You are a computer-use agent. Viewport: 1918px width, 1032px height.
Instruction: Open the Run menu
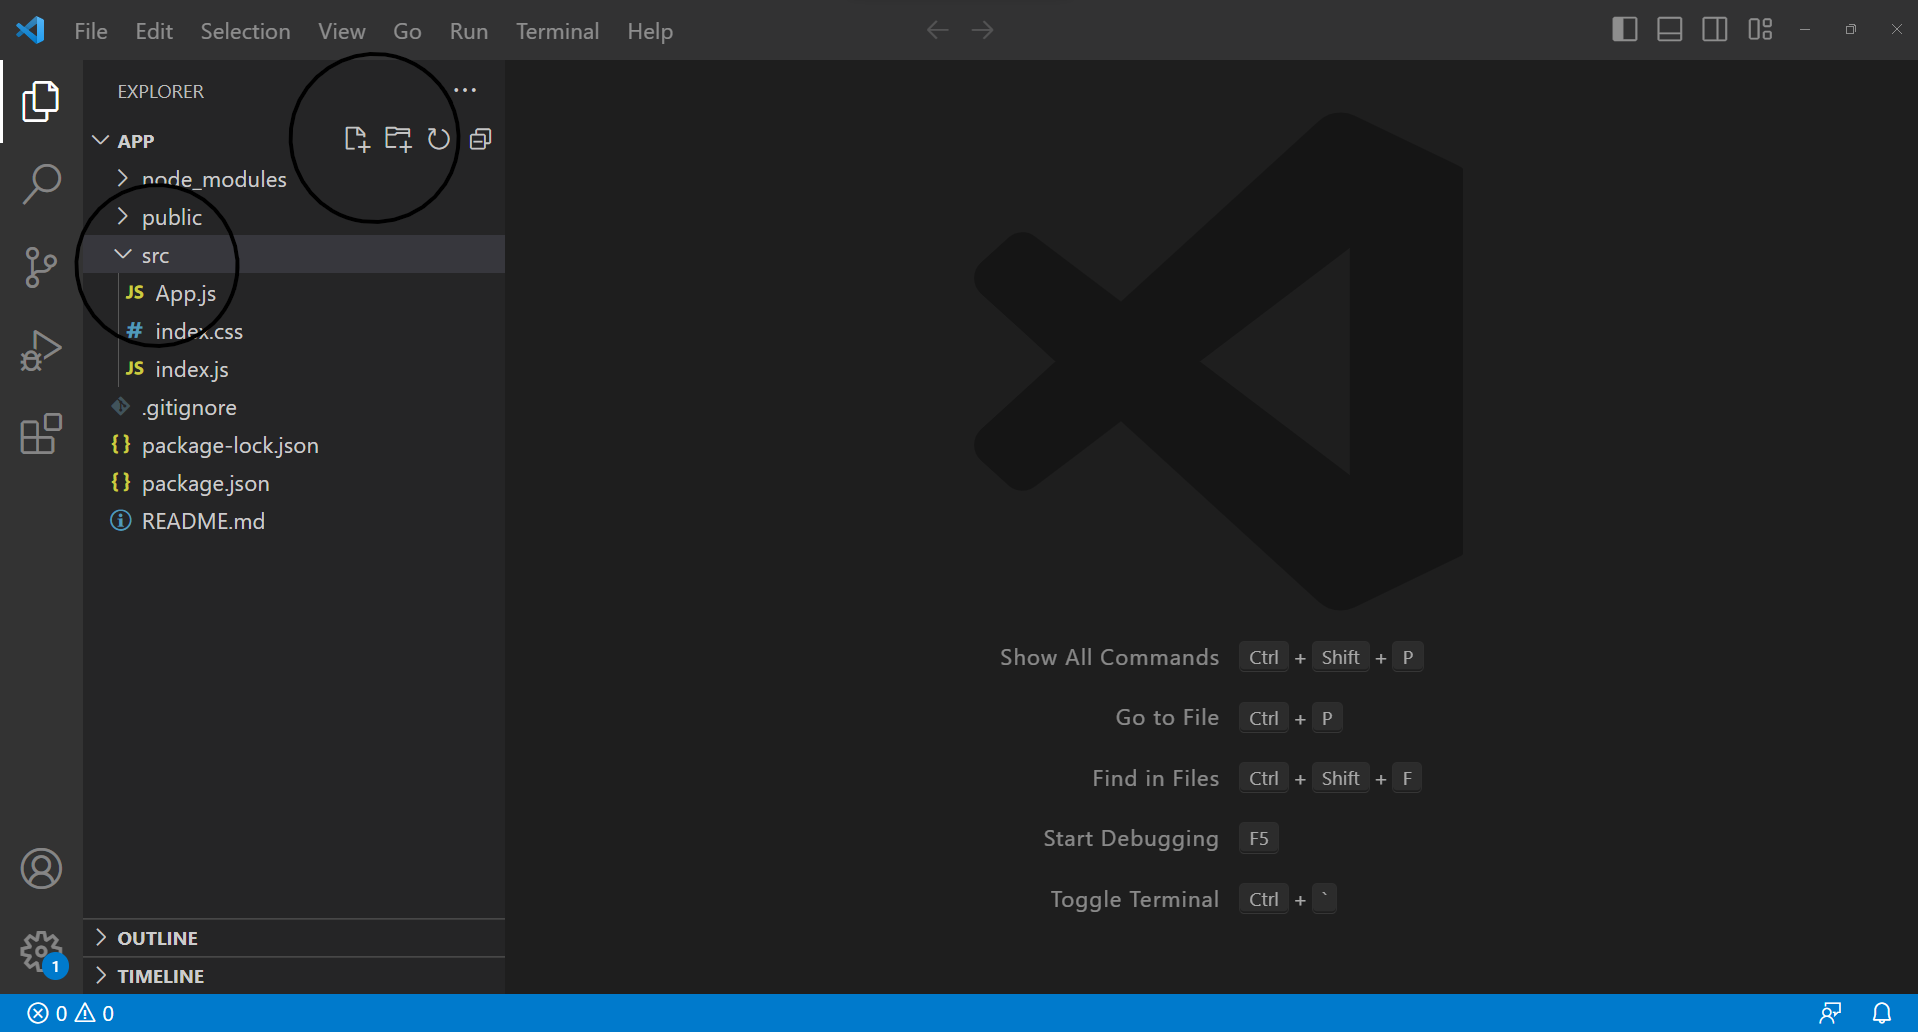point(469,31)
